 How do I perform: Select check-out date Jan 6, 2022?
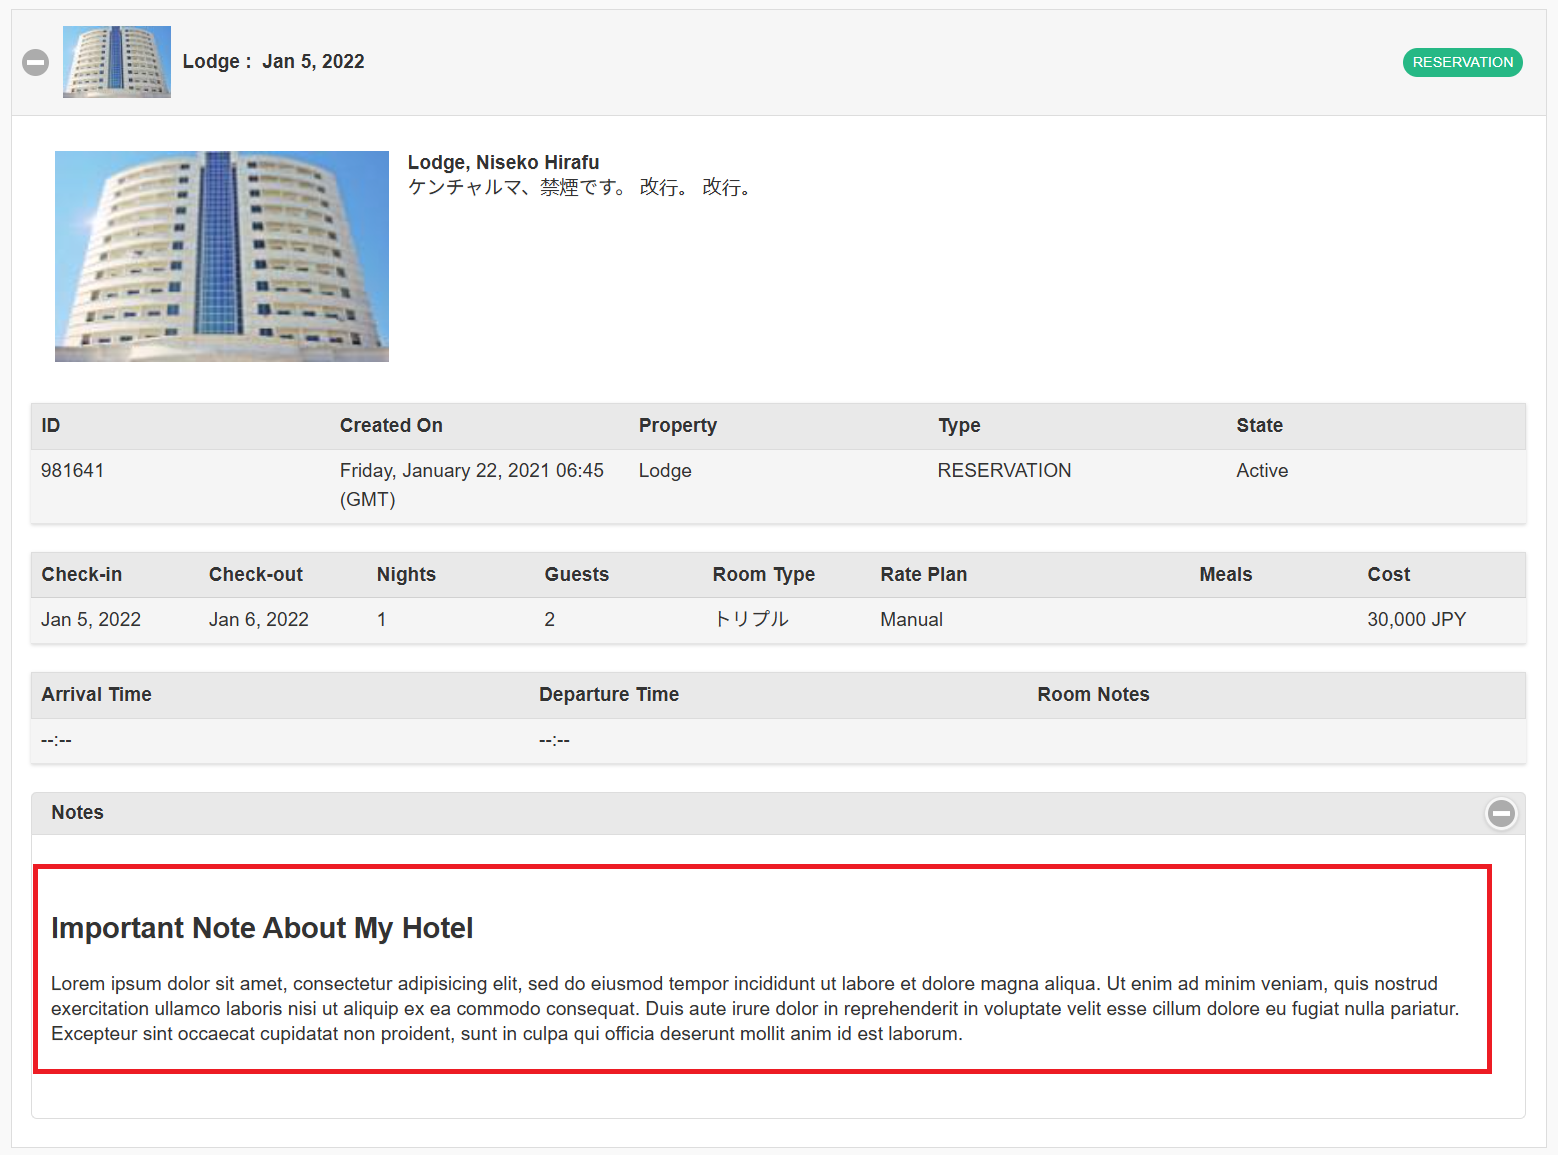(x=259, y=620)
